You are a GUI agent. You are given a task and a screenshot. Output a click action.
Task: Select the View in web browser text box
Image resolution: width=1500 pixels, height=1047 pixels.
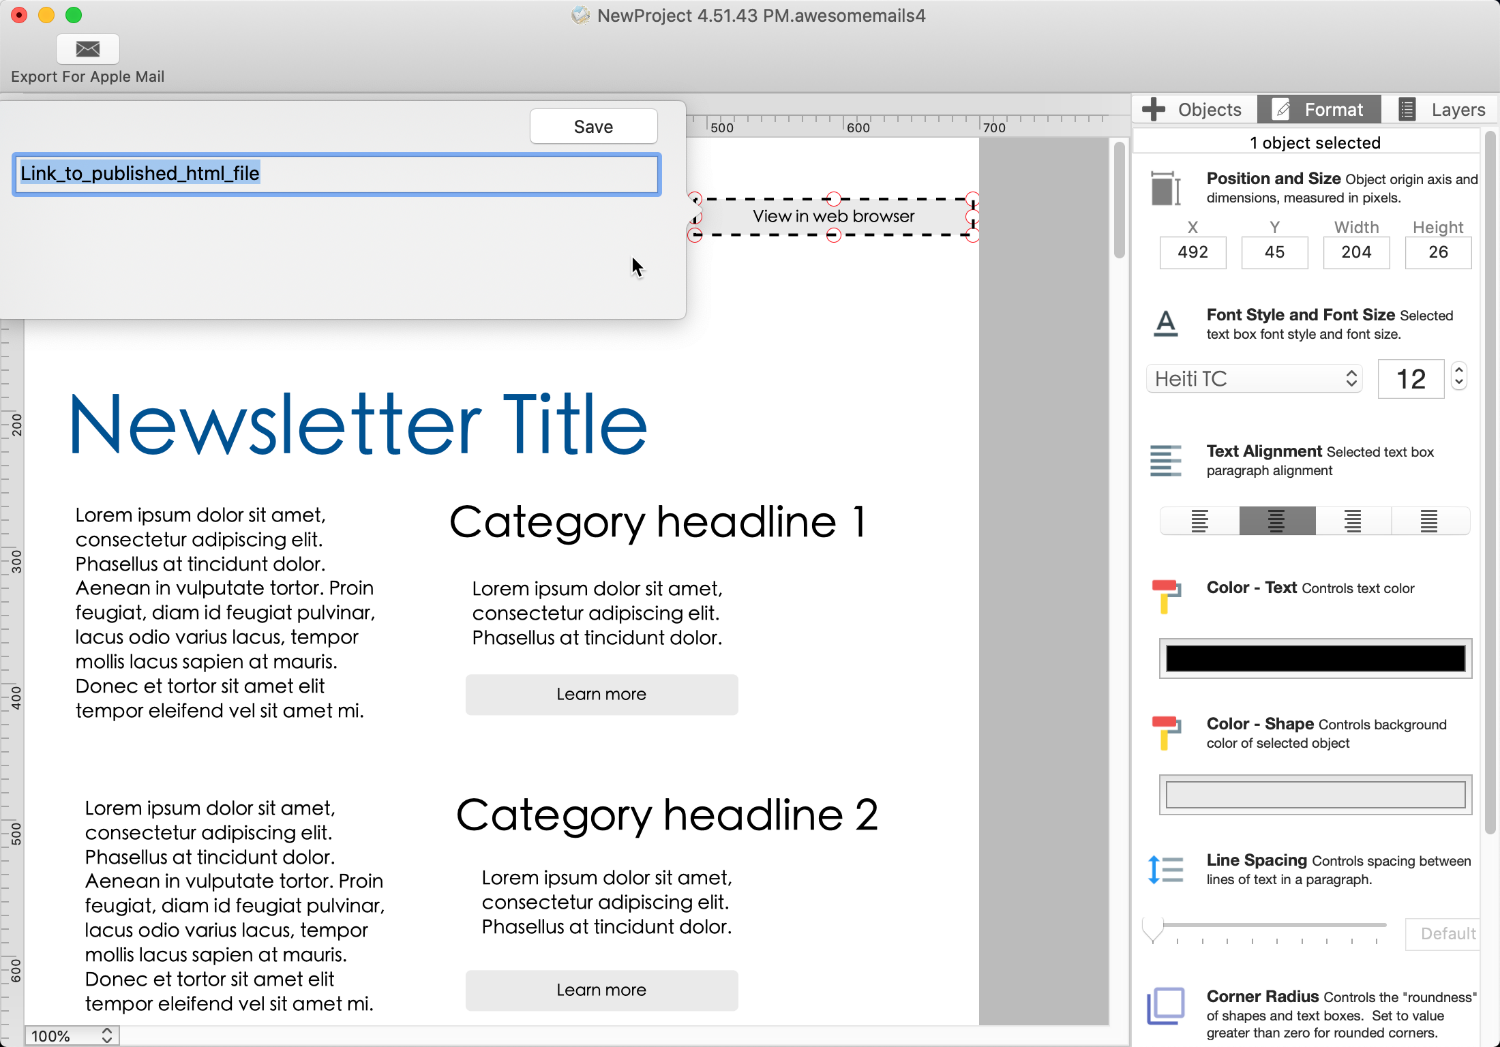(x=833, y=216)
